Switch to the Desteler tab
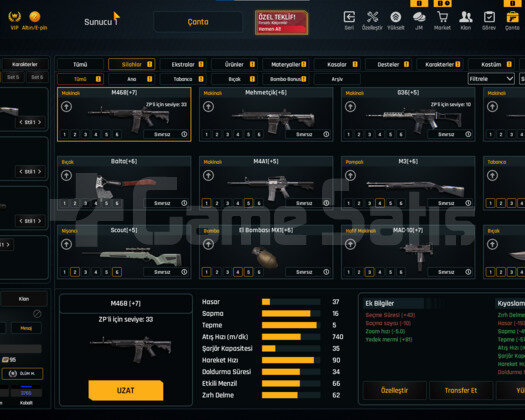The height and width of the screenshot is (420, 525). click(388, 64)
